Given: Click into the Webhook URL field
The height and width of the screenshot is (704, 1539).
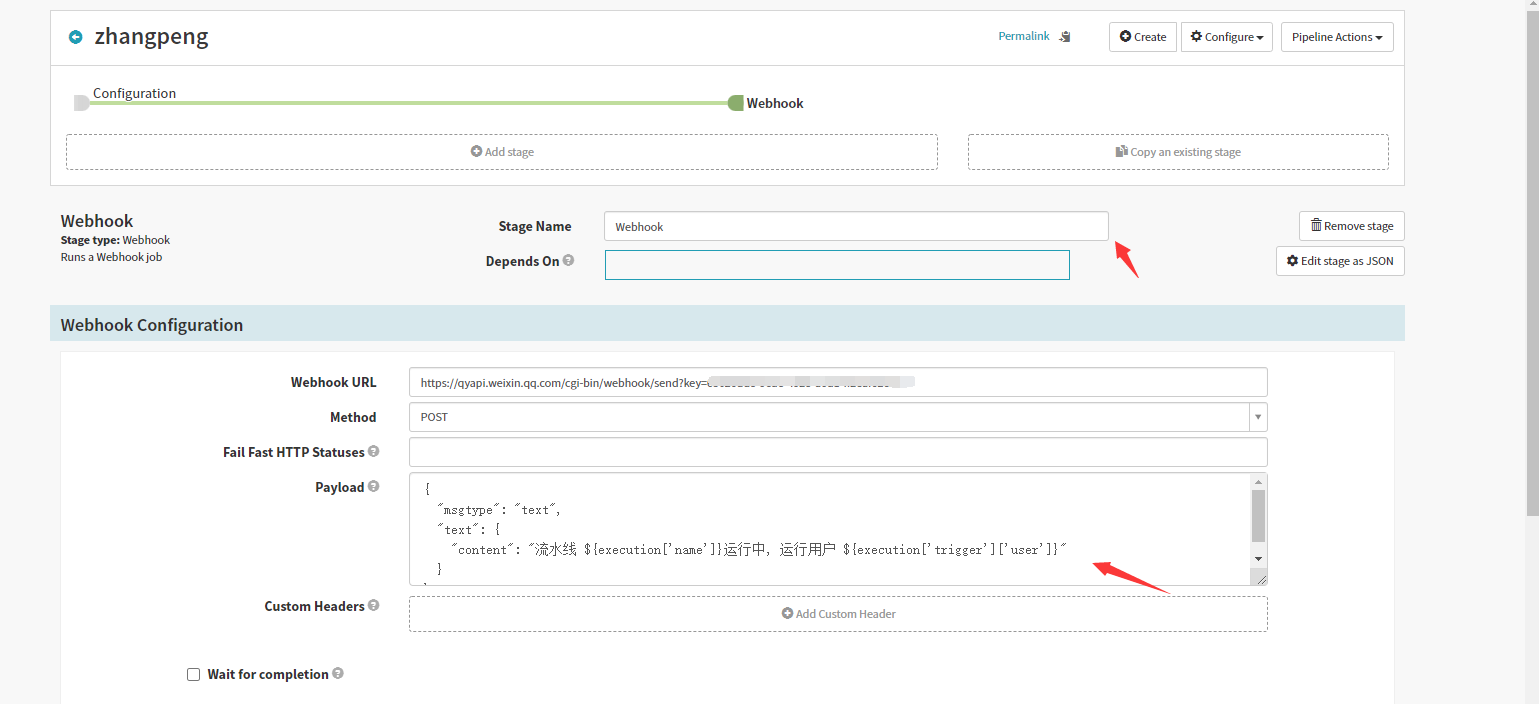Looking at the screenshot, I should pos(838,382).
